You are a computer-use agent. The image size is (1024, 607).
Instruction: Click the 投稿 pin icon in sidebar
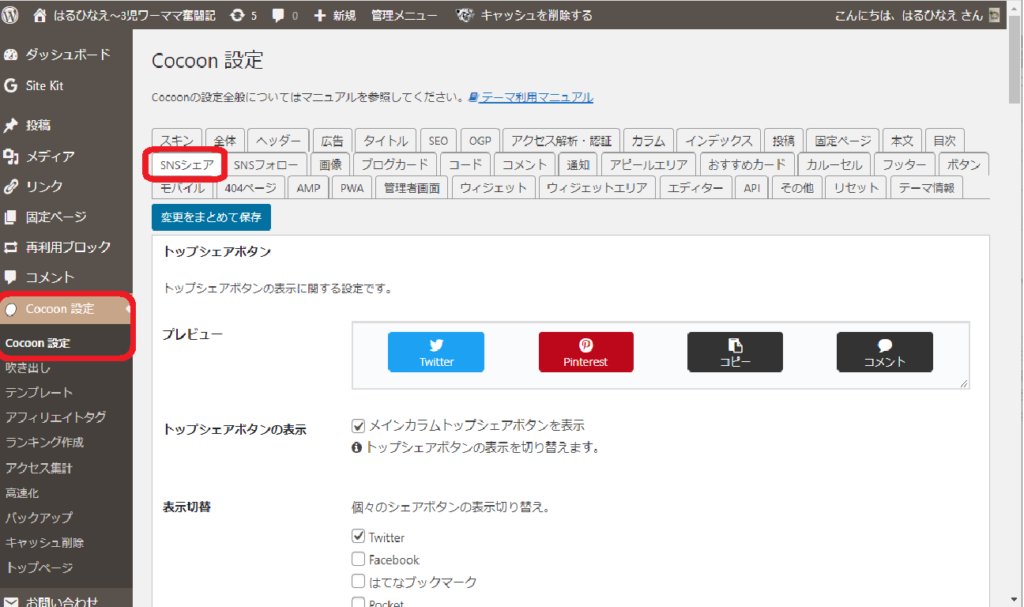[x=10, y=125]
